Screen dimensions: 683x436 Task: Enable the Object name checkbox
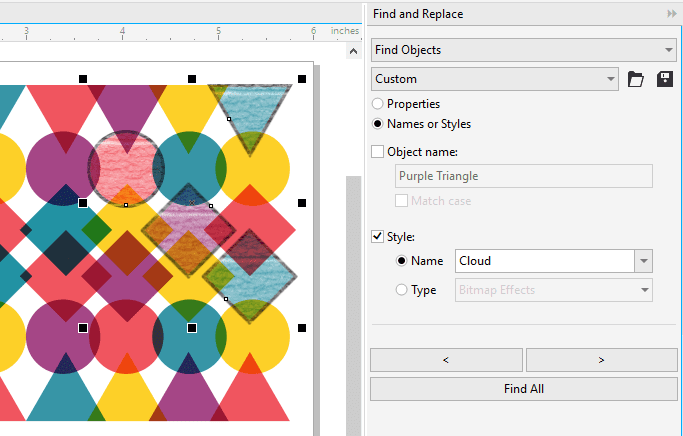[378, 152]
